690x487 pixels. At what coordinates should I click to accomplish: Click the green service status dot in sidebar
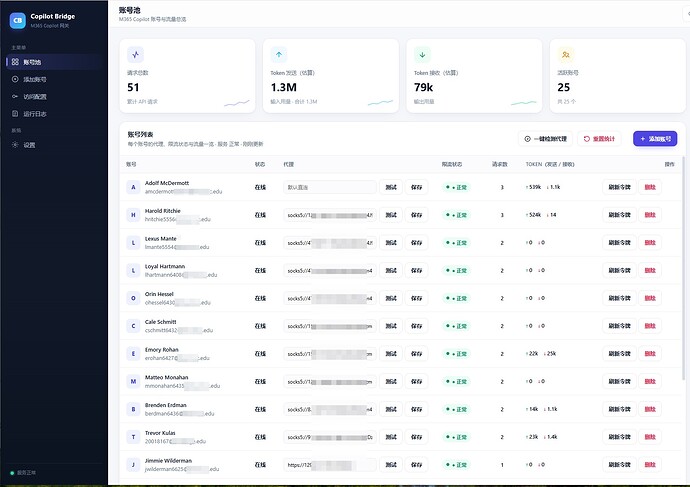(x=12, y=473)
